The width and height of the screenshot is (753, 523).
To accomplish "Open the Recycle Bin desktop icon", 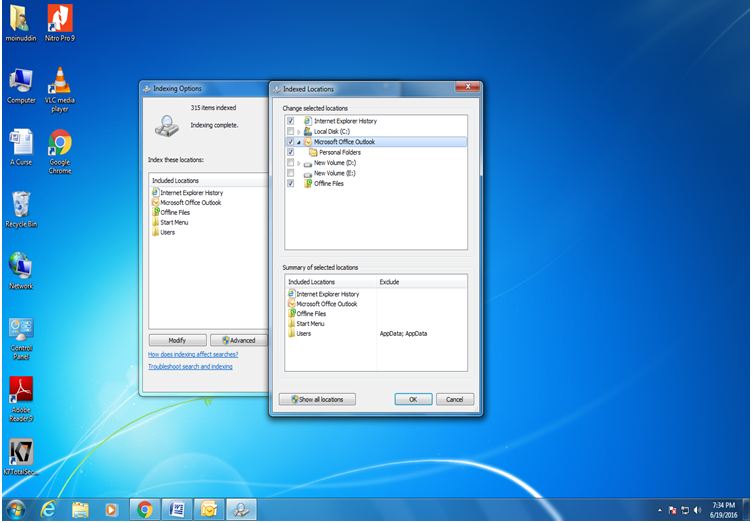I will (x=21, y=209).
